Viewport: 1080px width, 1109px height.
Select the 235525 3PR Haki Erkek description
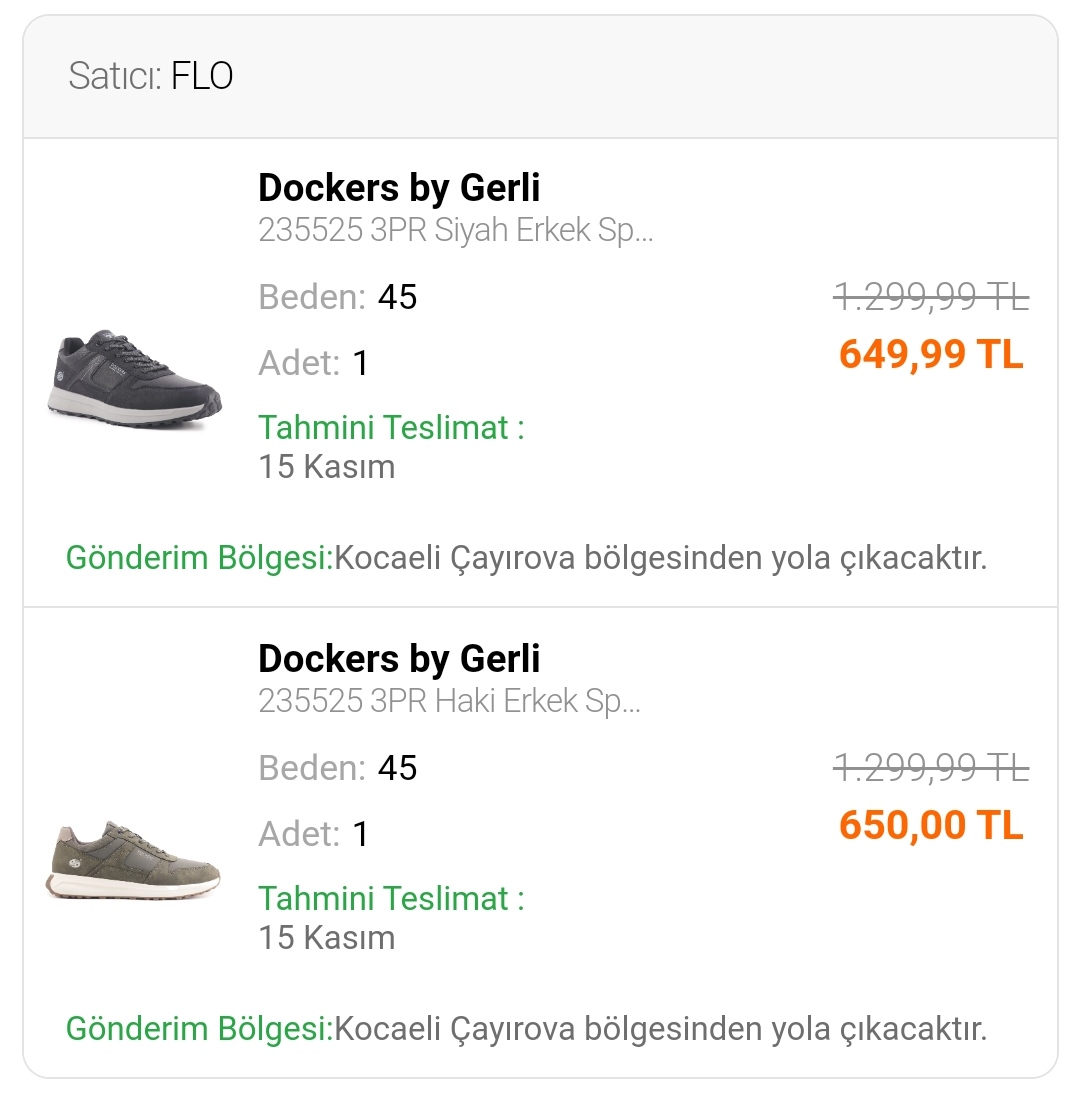[x=449, y=701]
